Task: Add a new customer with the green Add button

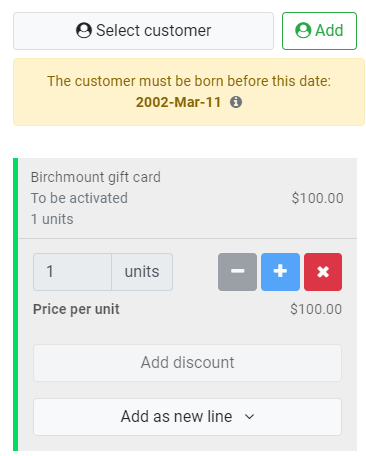Action: [319, 31]
